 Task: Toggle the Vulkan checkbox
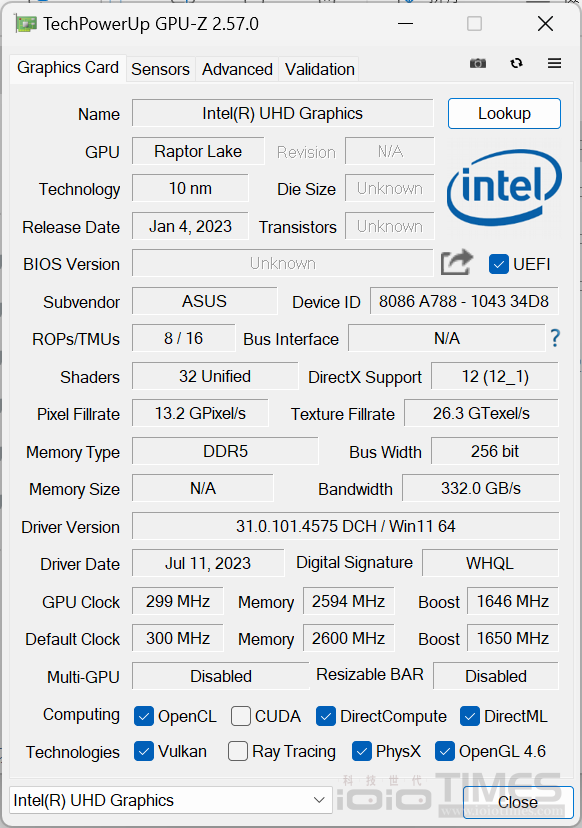144,751
